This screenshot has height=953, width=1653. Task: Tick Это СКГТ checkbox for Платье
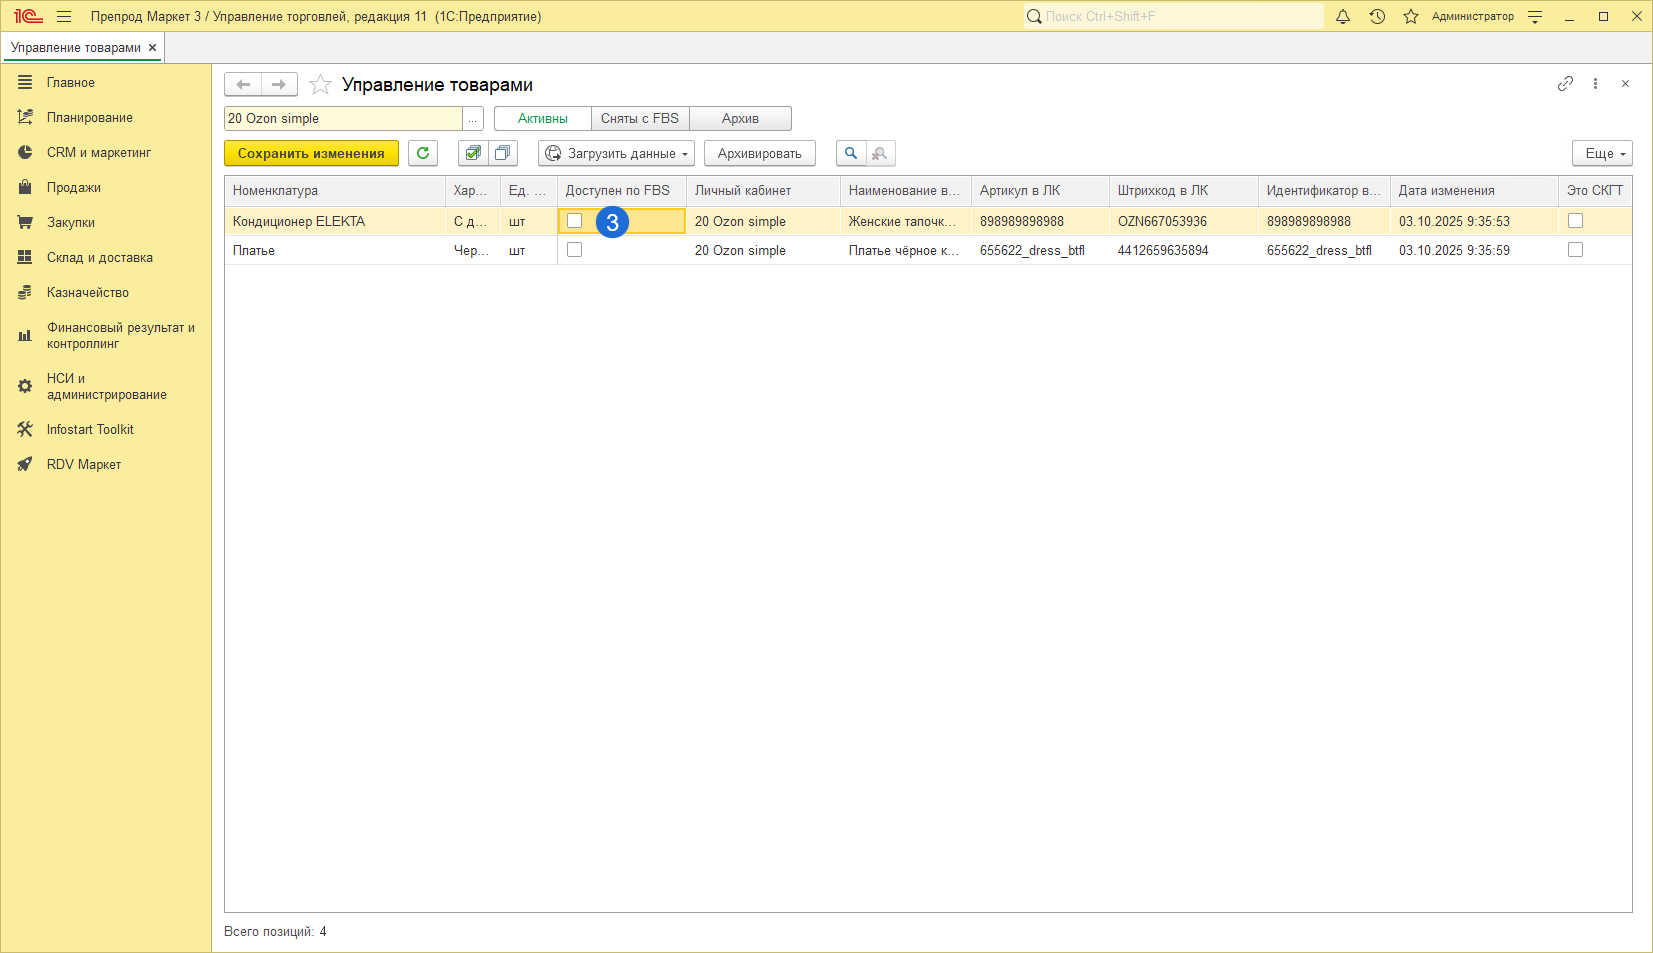coord(1575,250)
